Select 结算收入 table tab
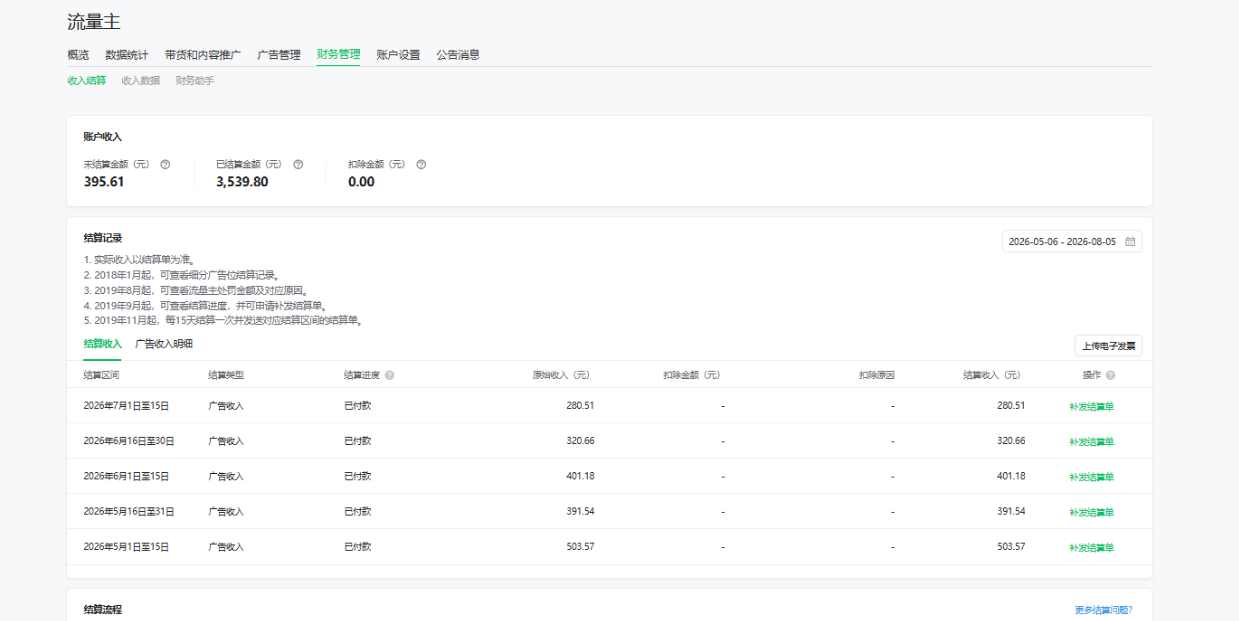This screenshot has width=1239, height=621. click(x=102, y=344)
